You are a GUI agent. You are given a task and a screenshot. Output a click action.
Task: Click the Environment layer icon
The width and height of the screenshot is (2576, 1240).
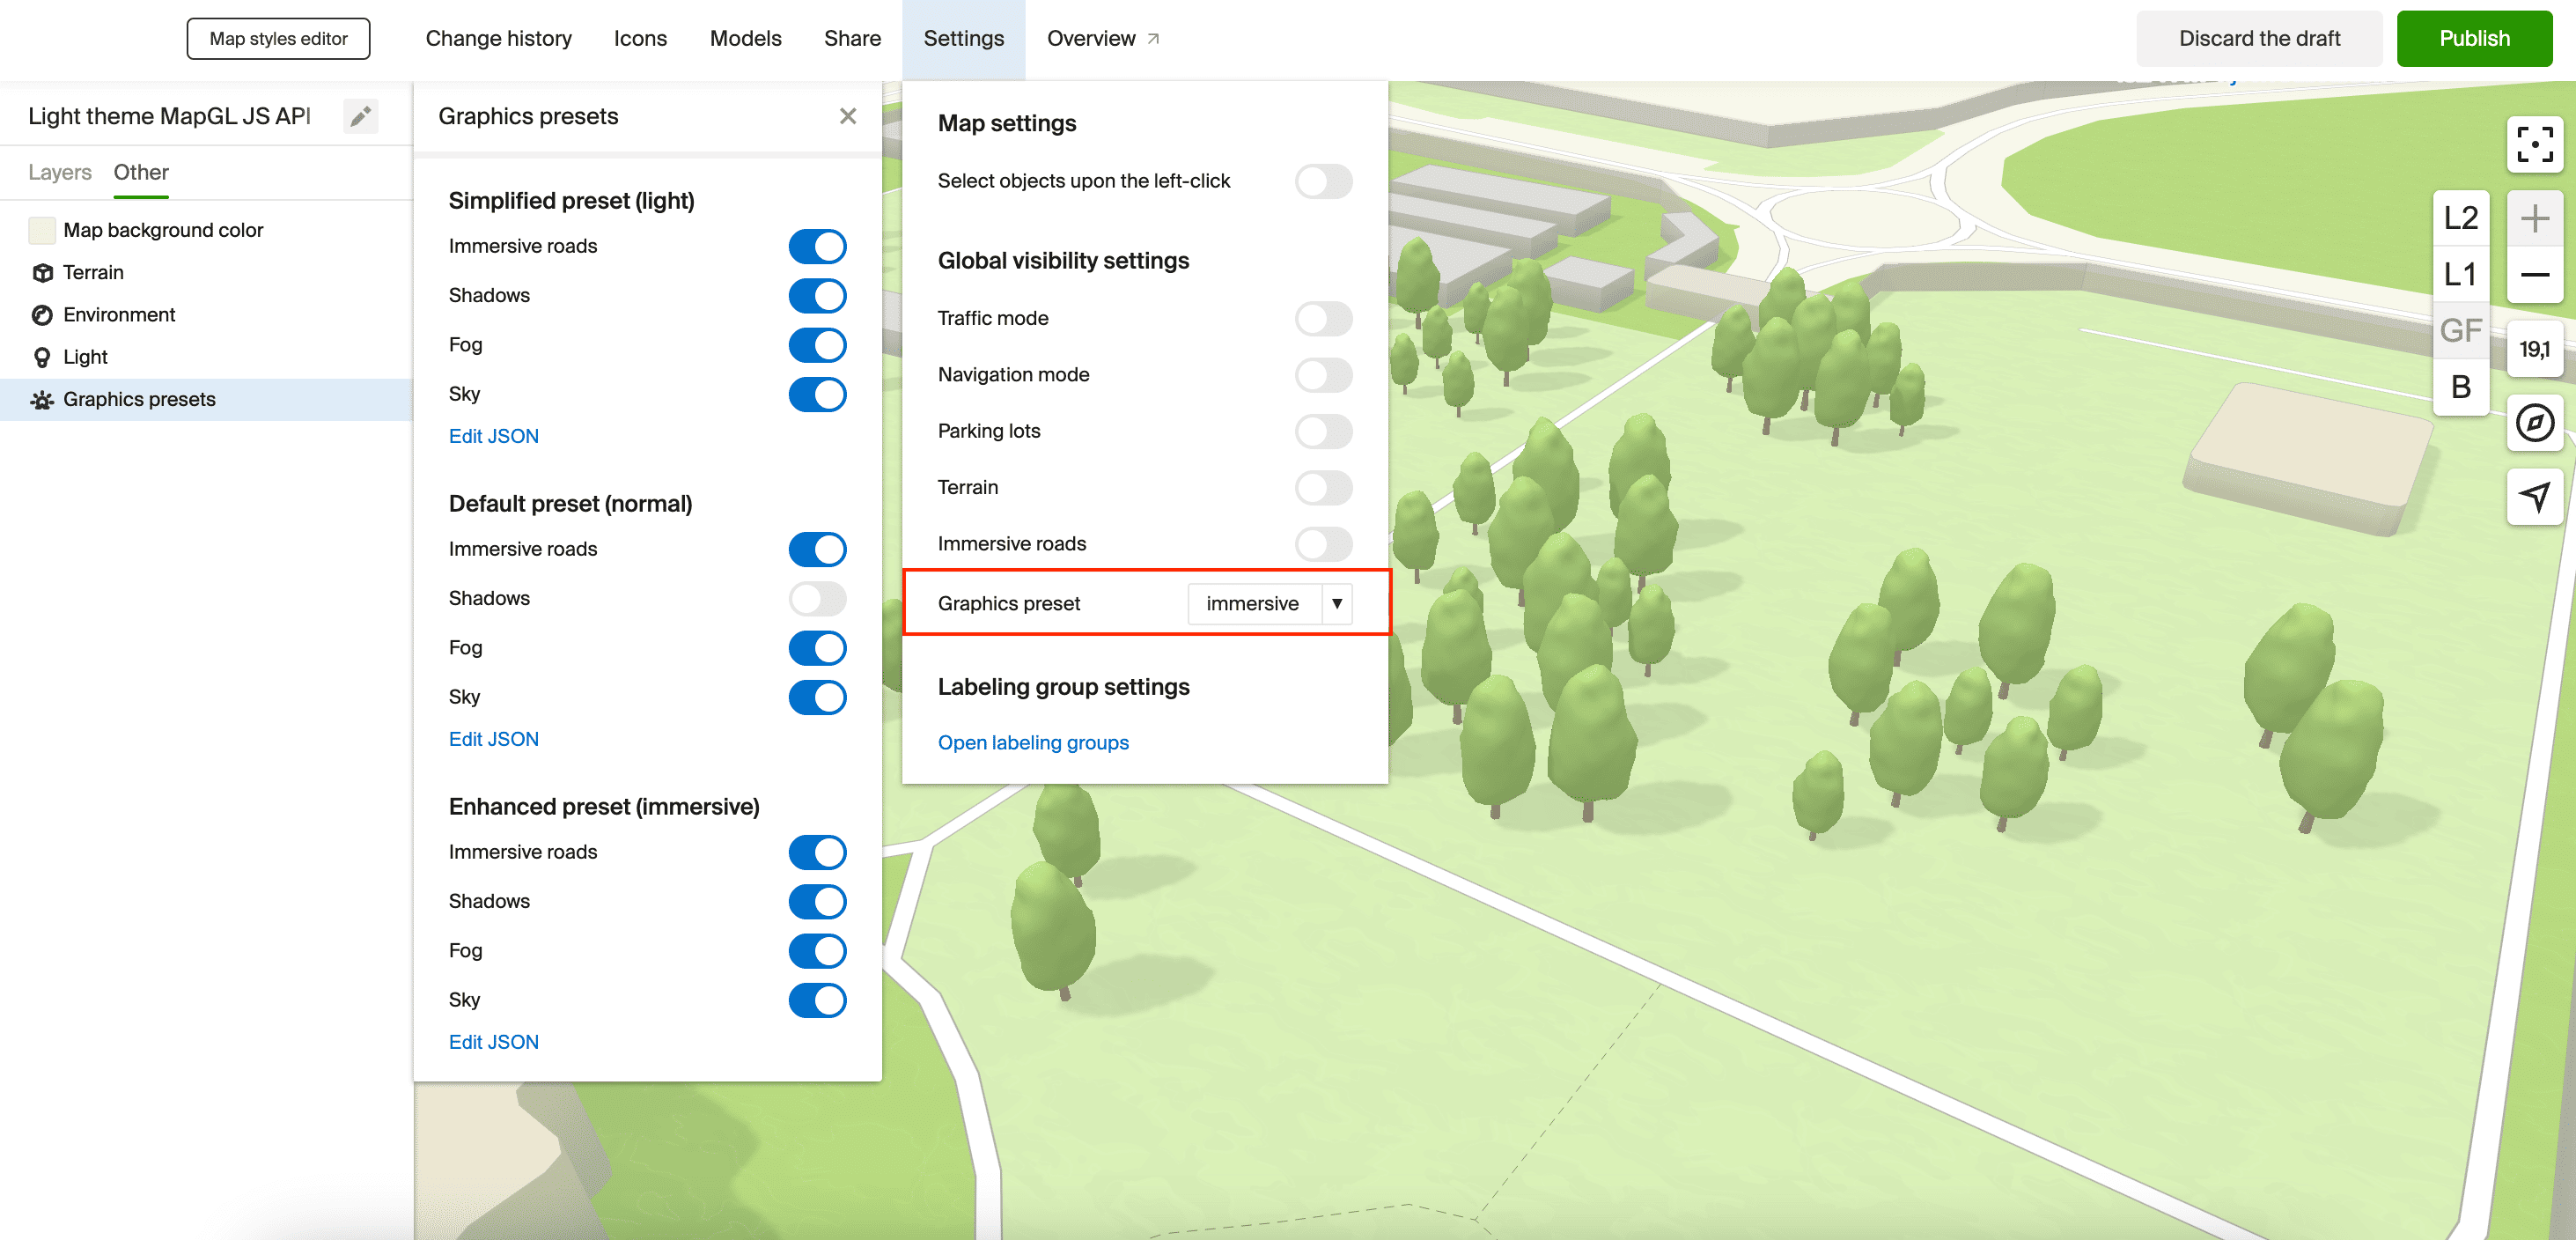pyautogui.click(x=41, y=314)
